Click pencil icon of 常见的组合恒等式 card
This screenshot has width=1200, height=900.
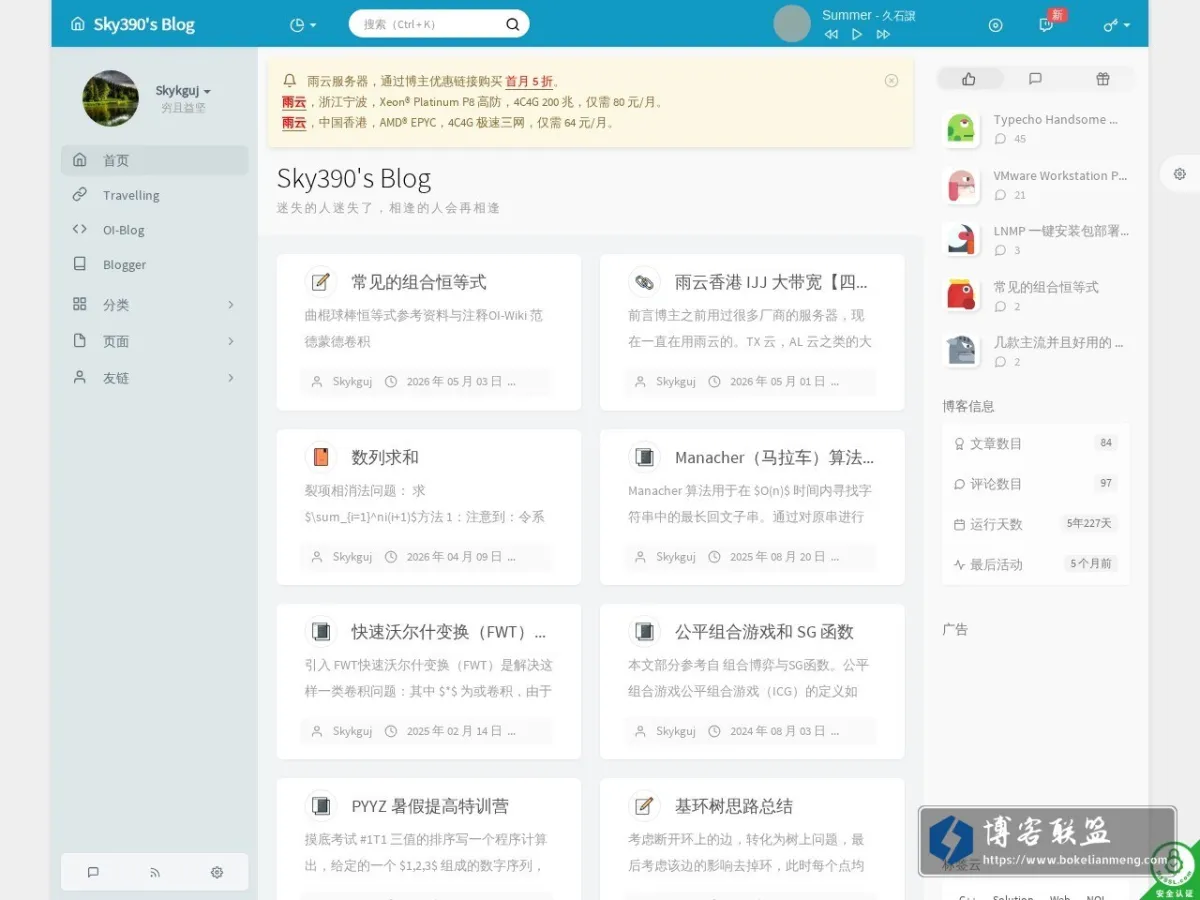click(x=321, y=282)
